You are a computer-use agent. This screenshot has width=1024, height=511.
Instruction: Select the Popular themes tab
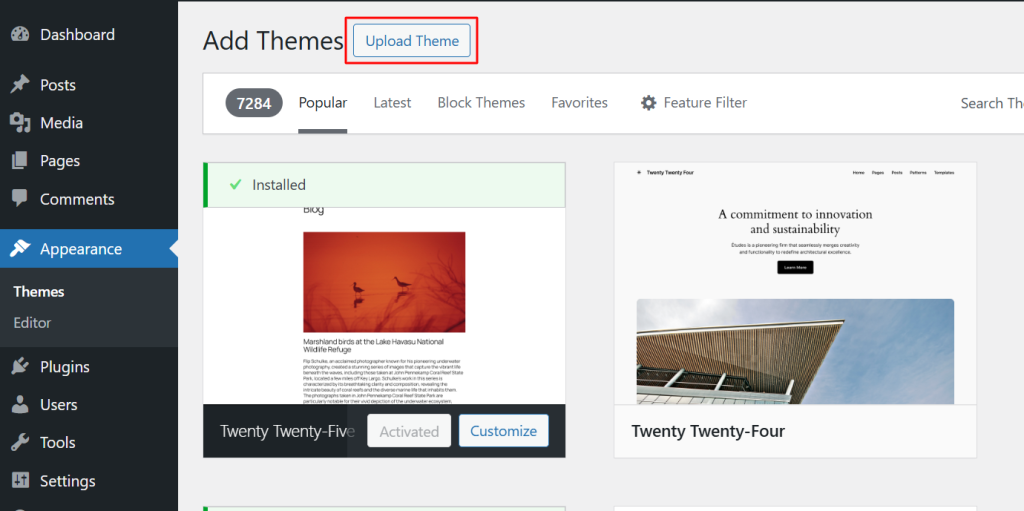pyautogui.click(x=323, y=103)
